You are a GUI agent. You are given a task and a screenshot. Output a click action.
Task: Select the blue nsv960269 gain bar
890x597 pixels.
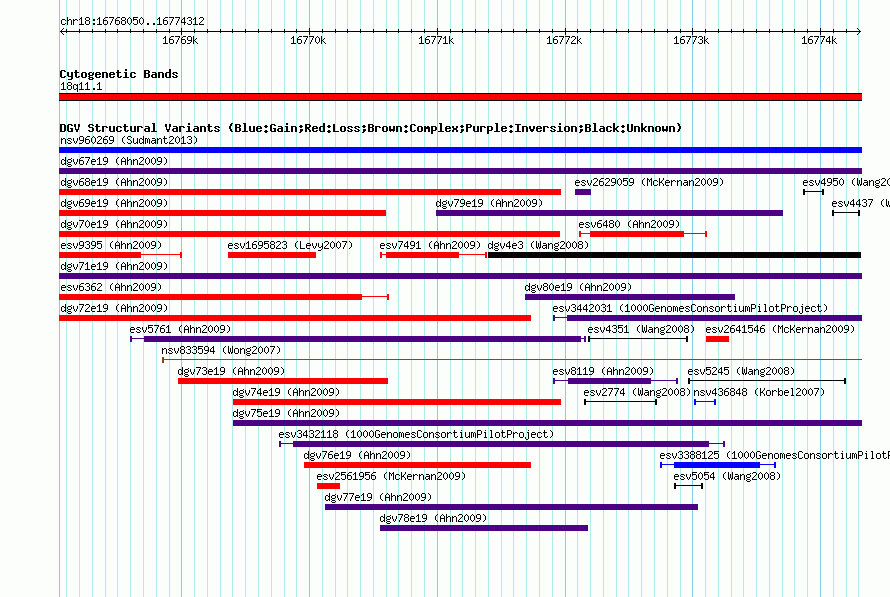click(x=460, y=150)
